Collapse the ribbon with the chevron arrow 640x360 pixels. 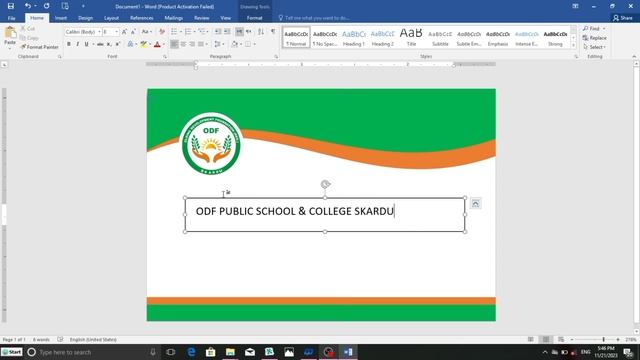634,57
